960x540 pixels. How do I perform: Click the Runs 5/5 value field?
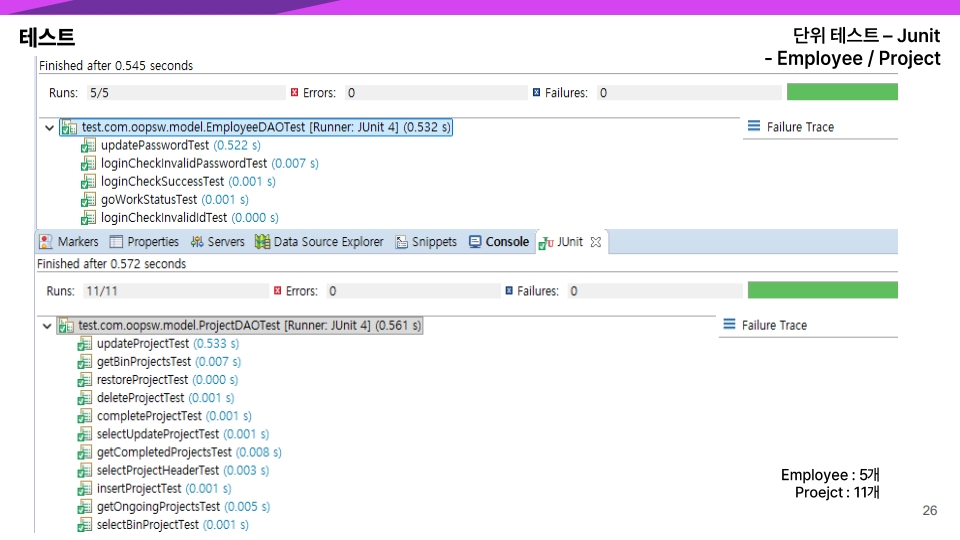coord(186,92)
